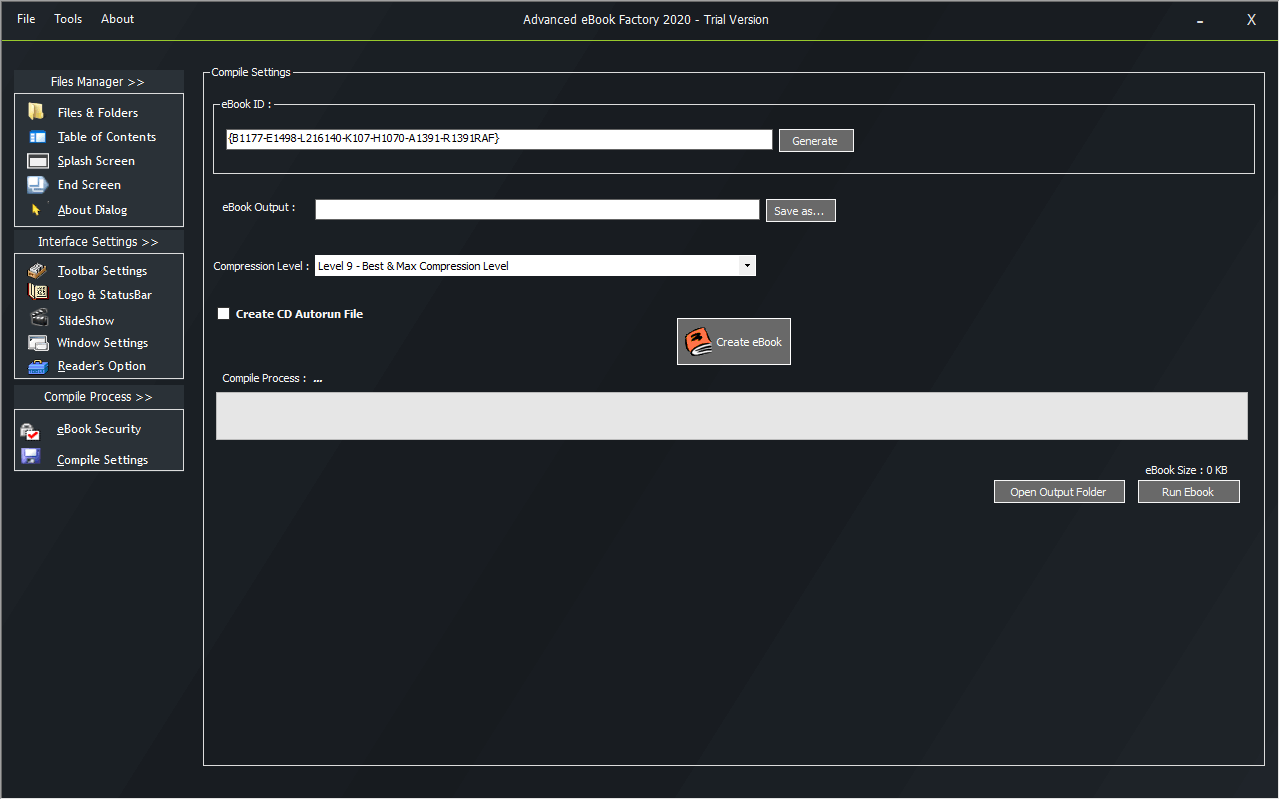Click the Interface Settings >> header
Viewport: 1280px width, 800px height.
(98, 242)
